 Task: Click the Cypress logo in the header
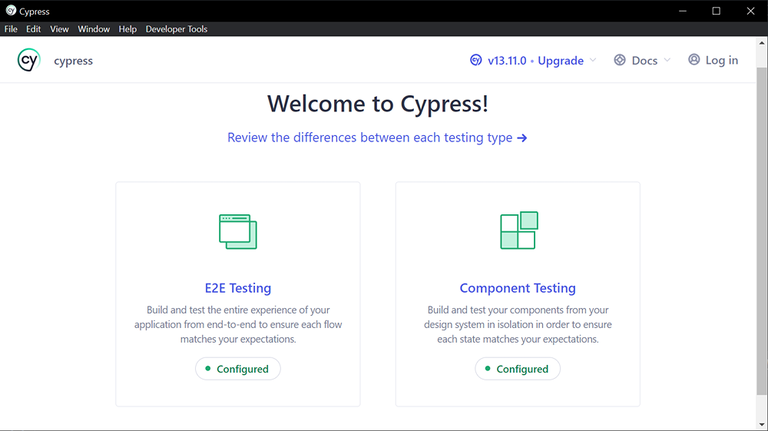coord(28,60)
